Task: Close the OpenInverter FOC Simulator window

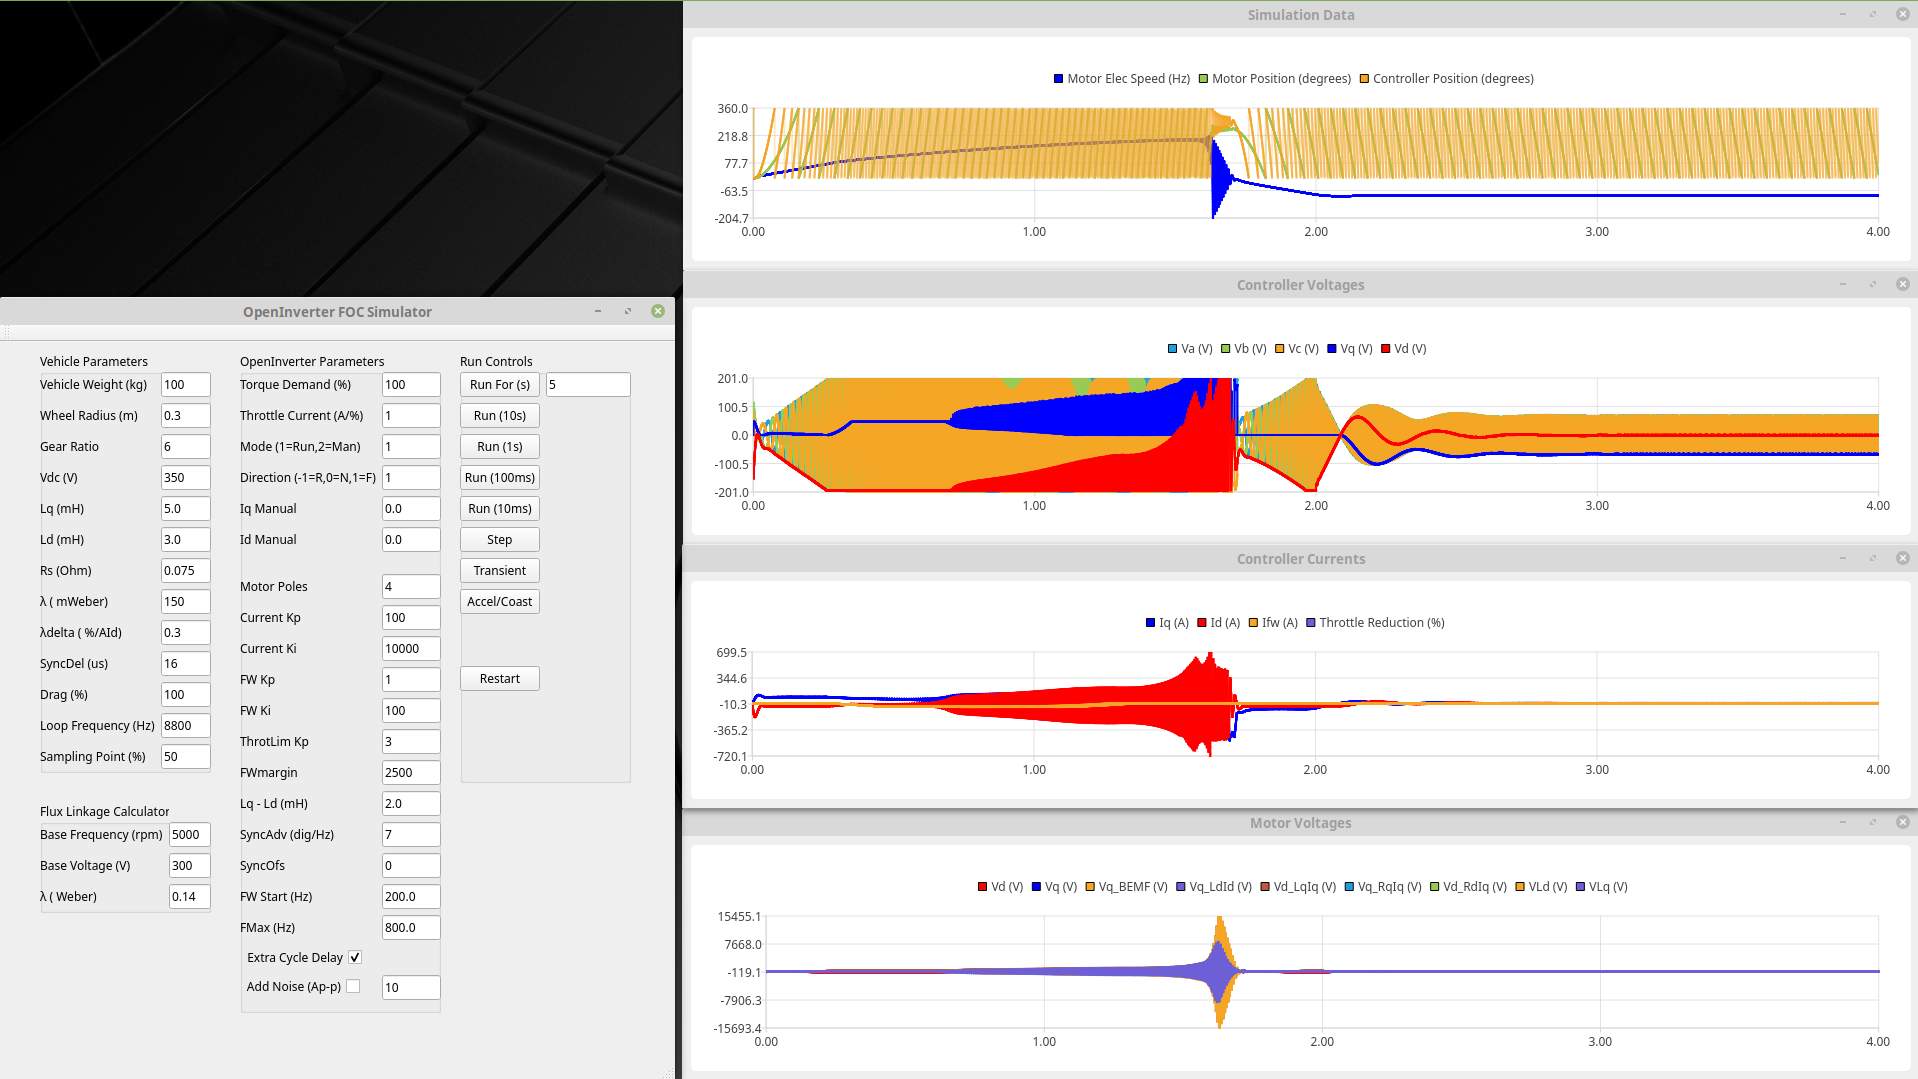Action: click(x=657, y=311)
